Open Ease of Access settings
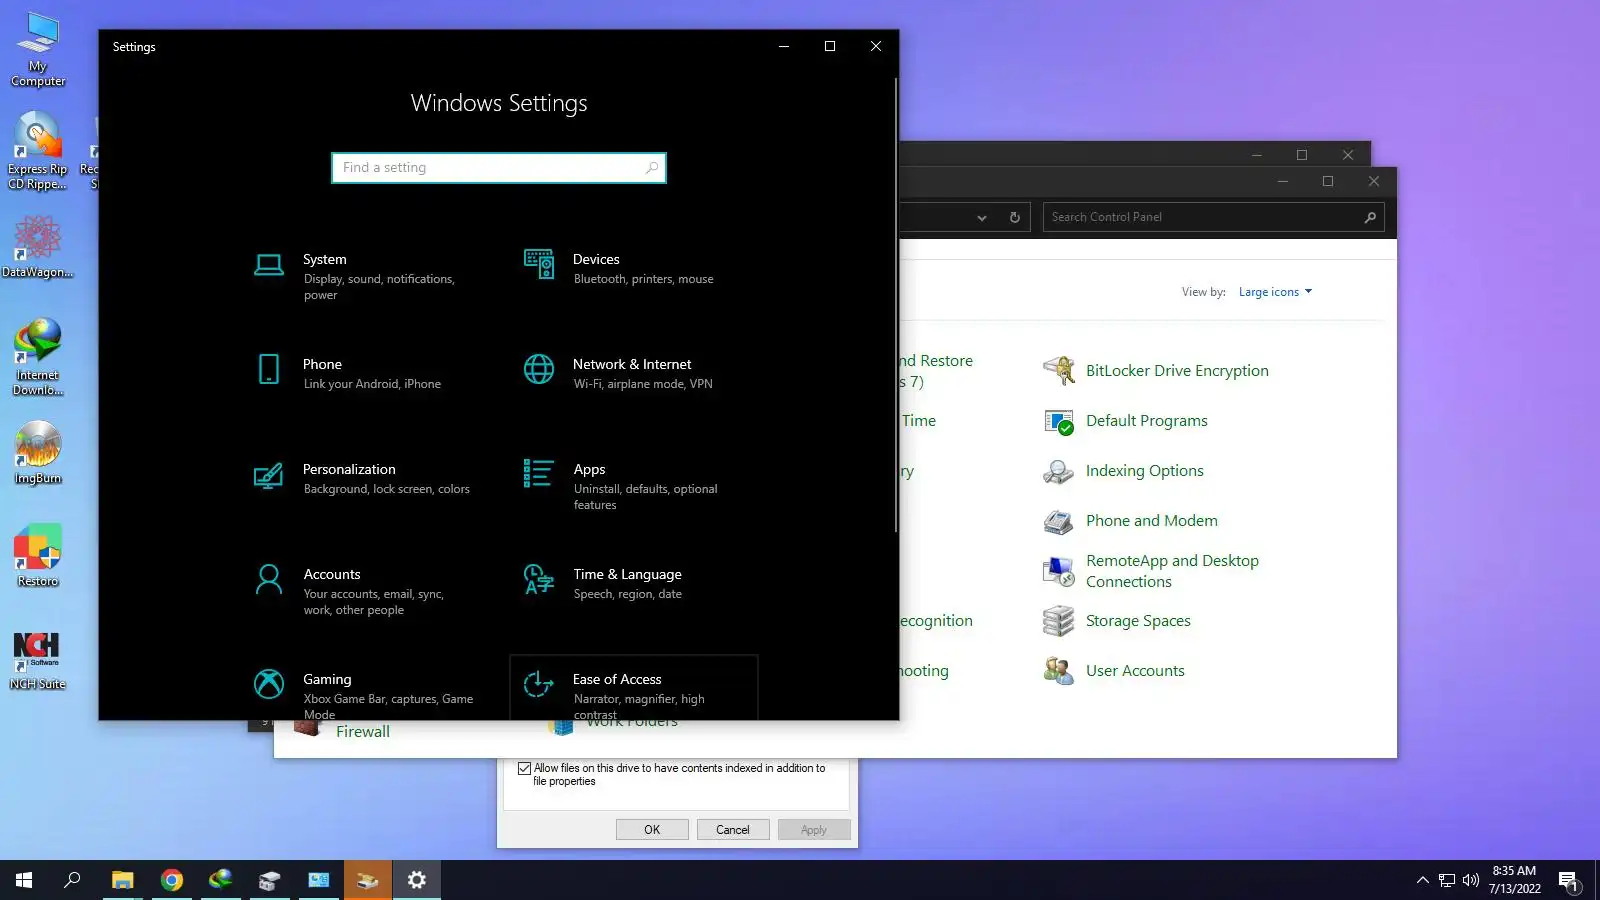 pos(634,688)
